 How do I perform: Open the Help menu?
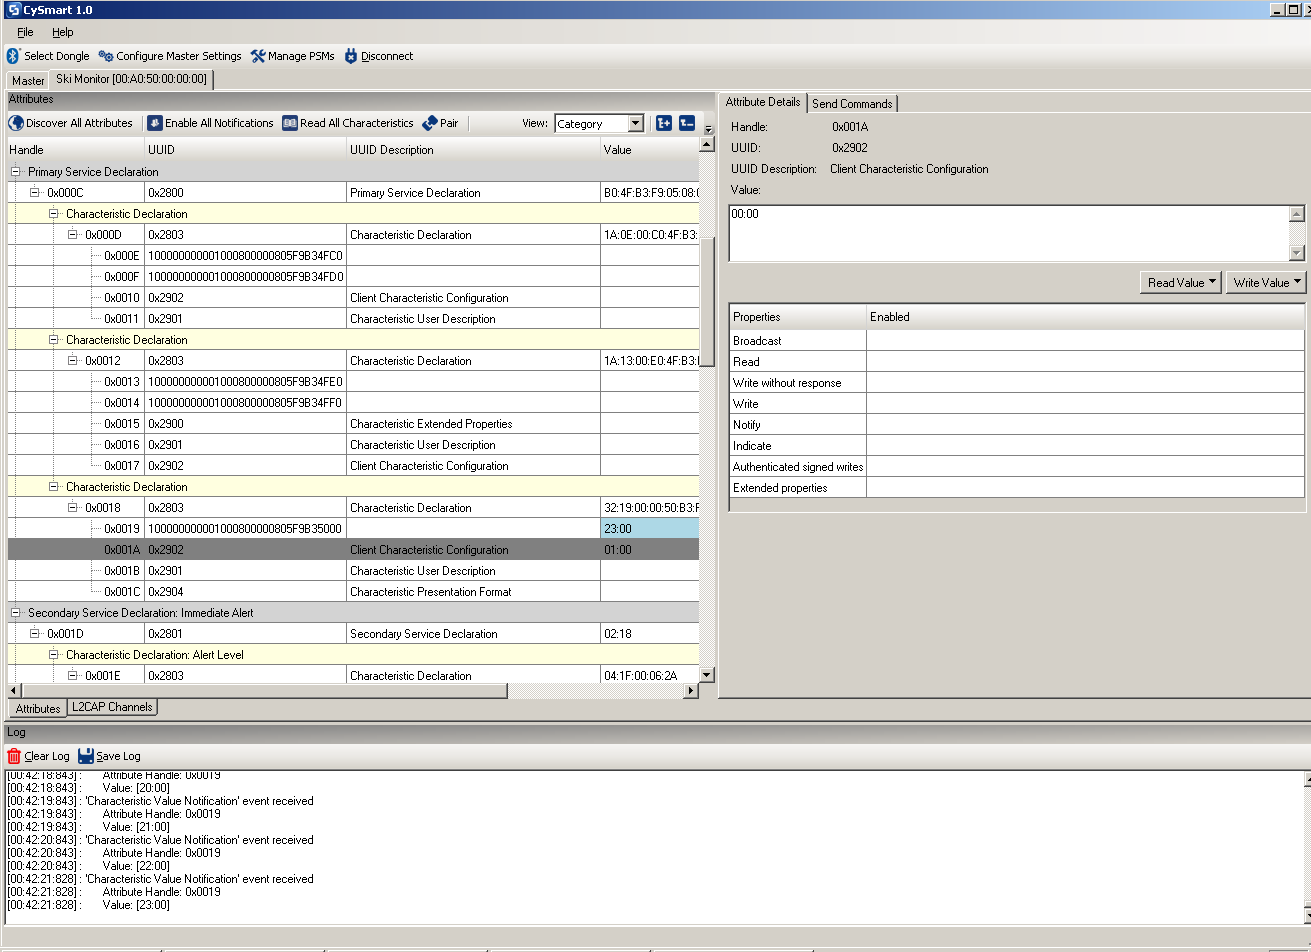[63, 33]
